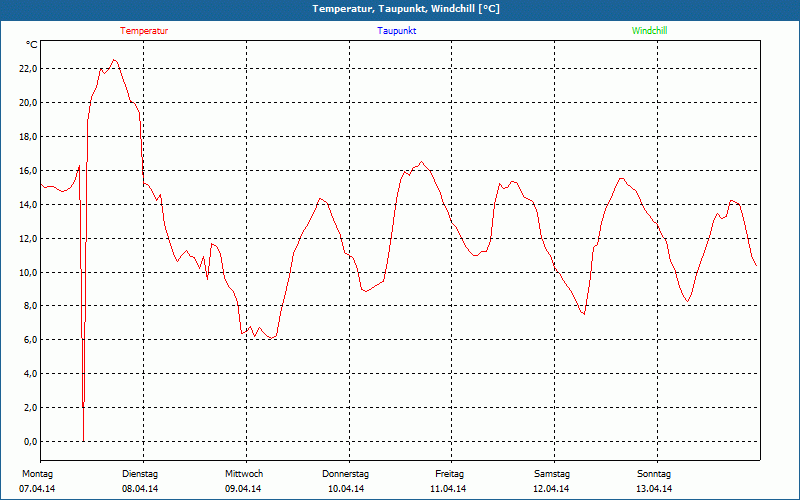Click the 12,0 y-axis value

point(29,238)
